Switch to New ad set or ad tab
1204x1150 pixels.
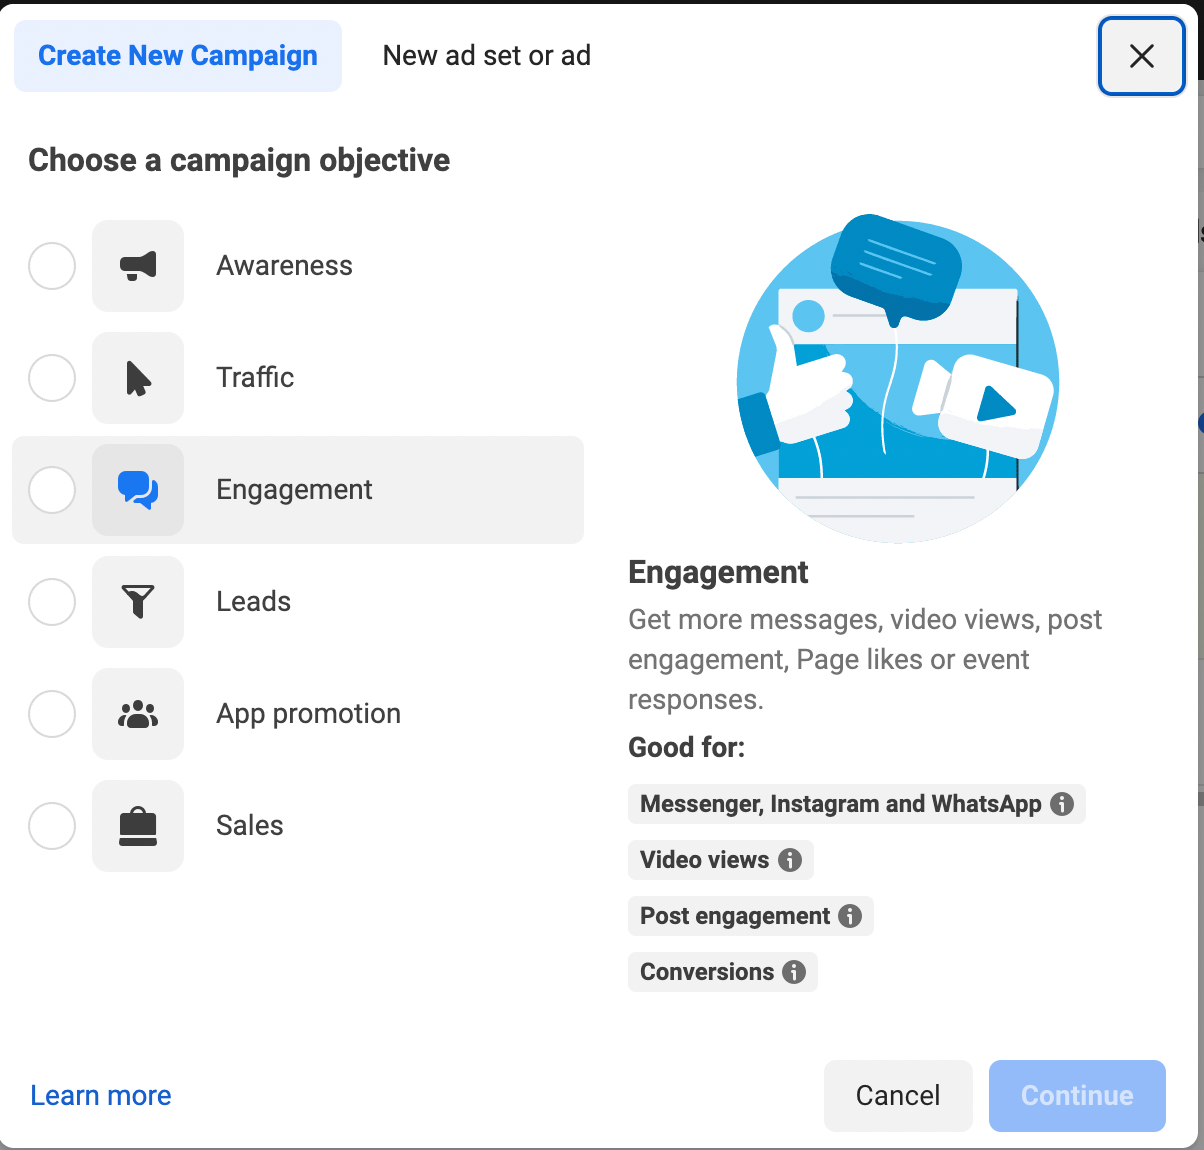487,56
